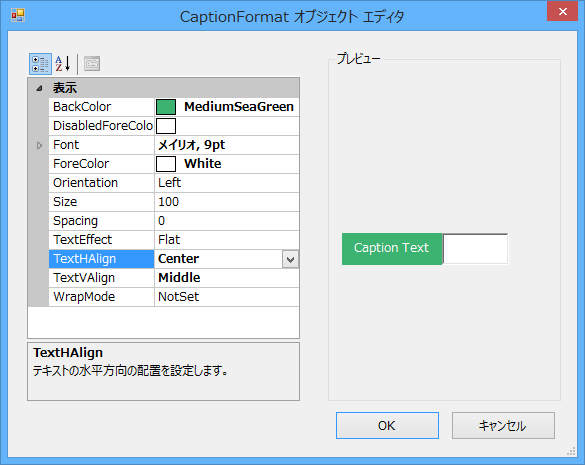585x465 pixels.
Task: Click the TextHAlign value Center
Action: (x=178, y=259)
